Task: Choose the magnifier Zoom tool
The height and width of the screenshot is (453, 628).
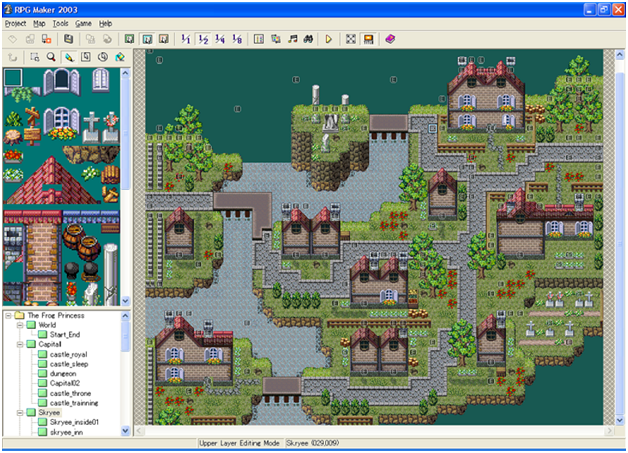Action: pos(51,57)
